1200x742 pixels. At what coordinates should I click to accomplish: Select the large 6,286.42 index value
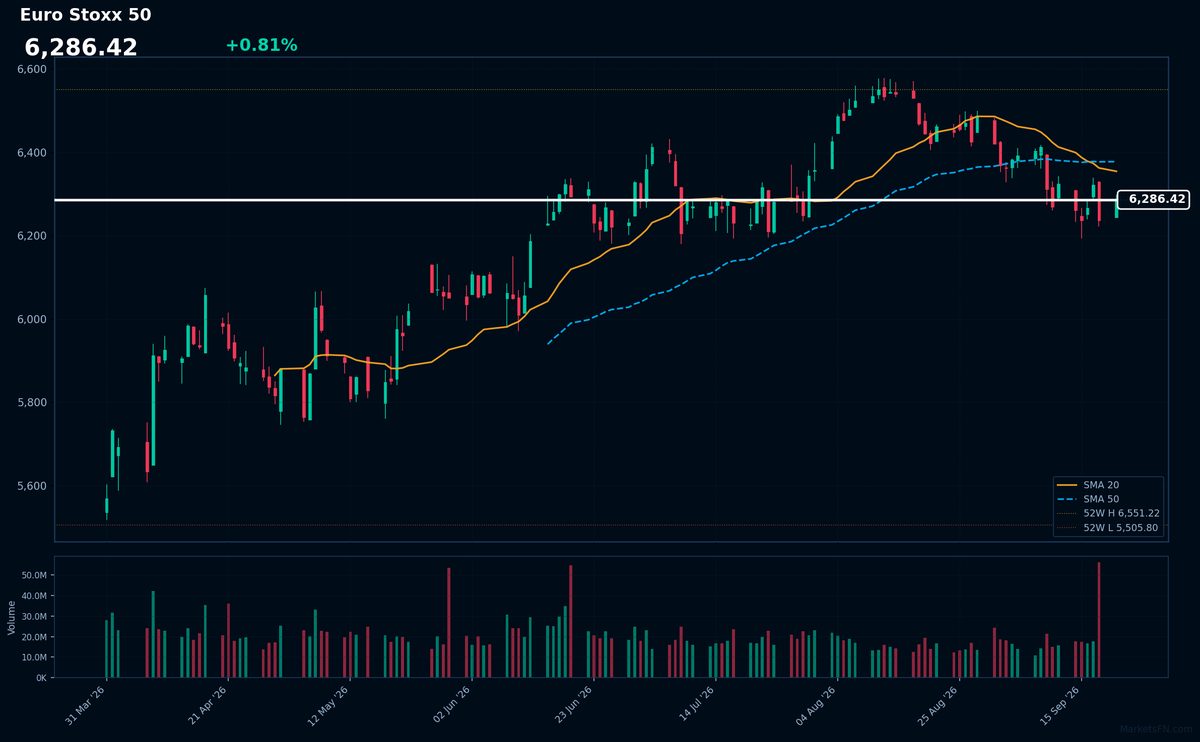(x=81, y=48)
